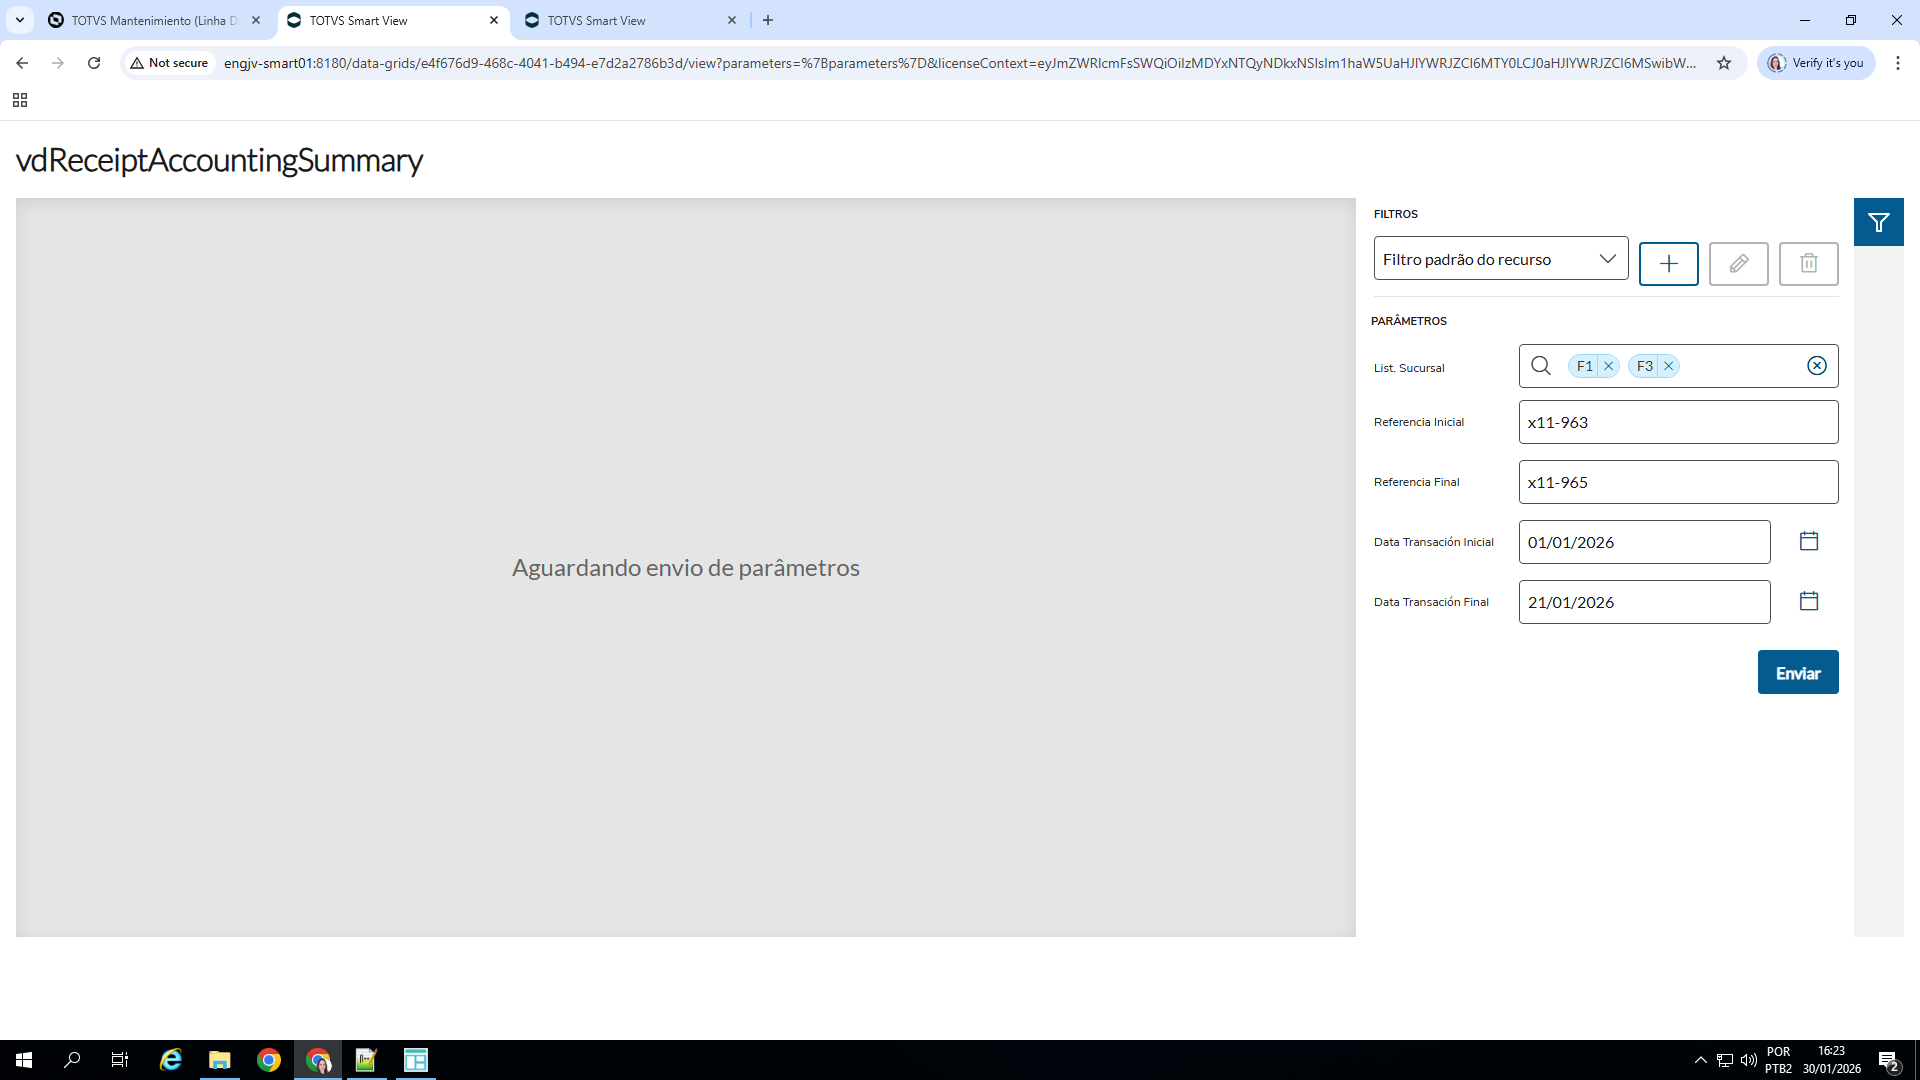
Task: Open the browser tab search dropdown arrow
Action: pos(20,20)
